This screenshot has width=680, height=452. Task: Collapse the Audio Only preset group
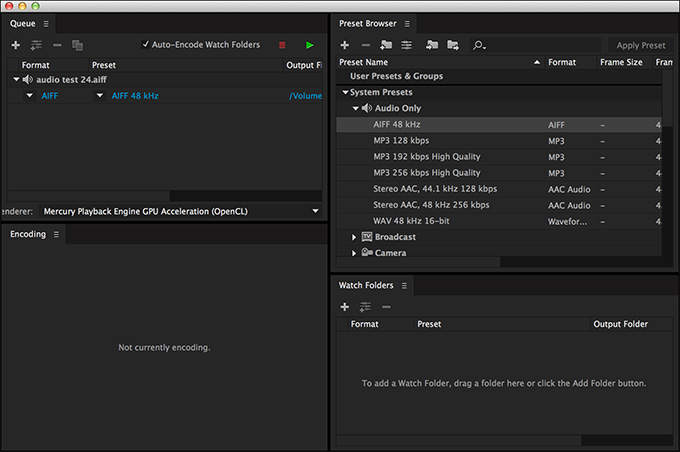356,108
